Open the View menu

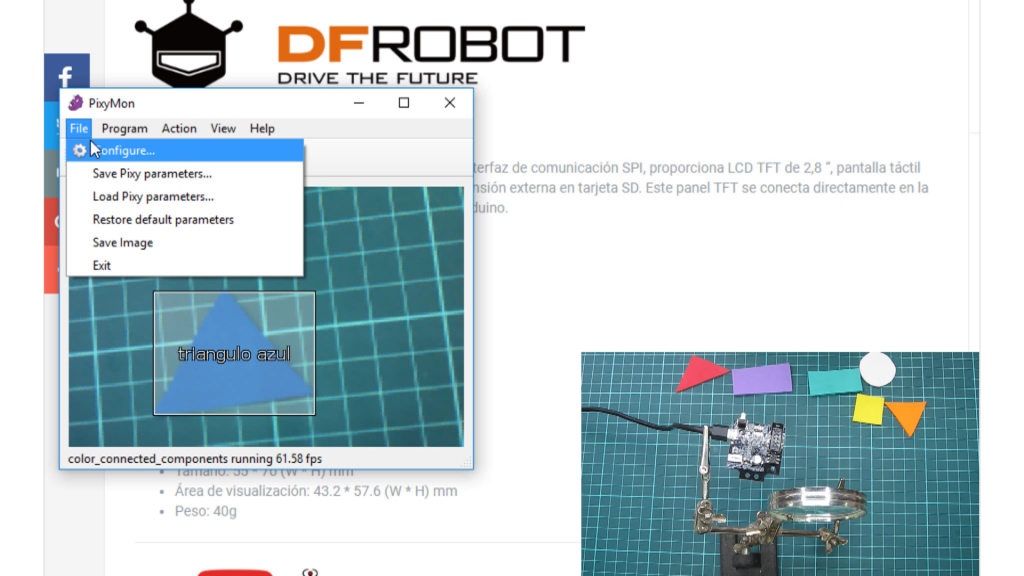tap(223, 128)
